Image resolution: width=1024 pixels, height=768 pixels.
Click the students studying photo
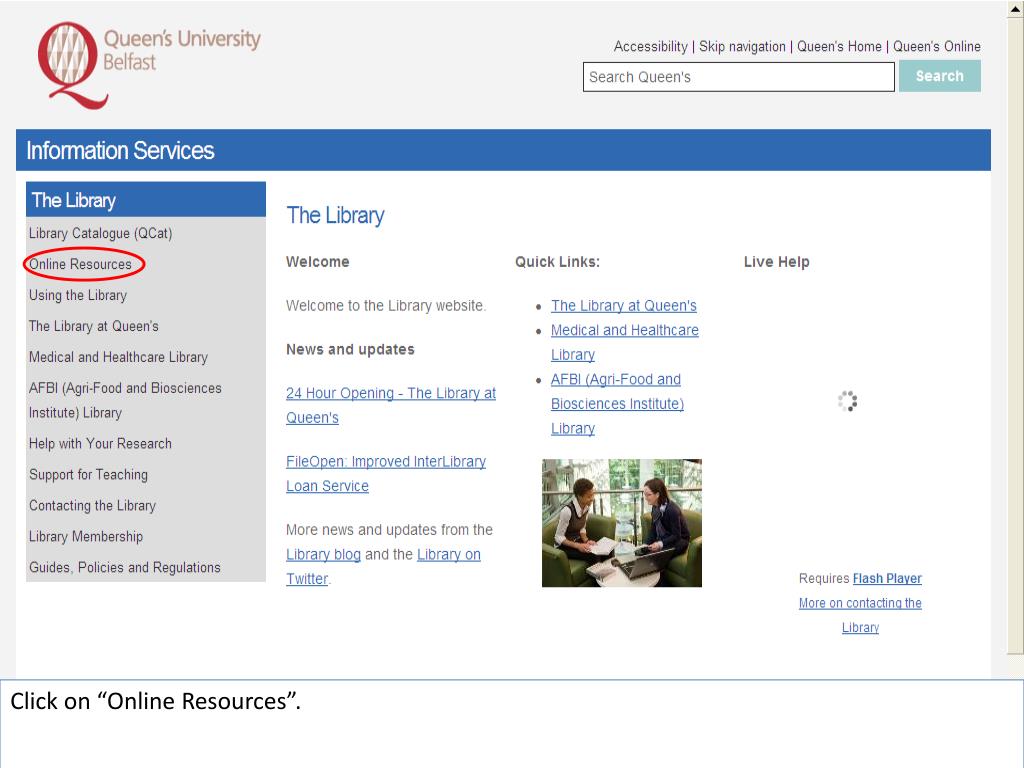pos(622,522)
